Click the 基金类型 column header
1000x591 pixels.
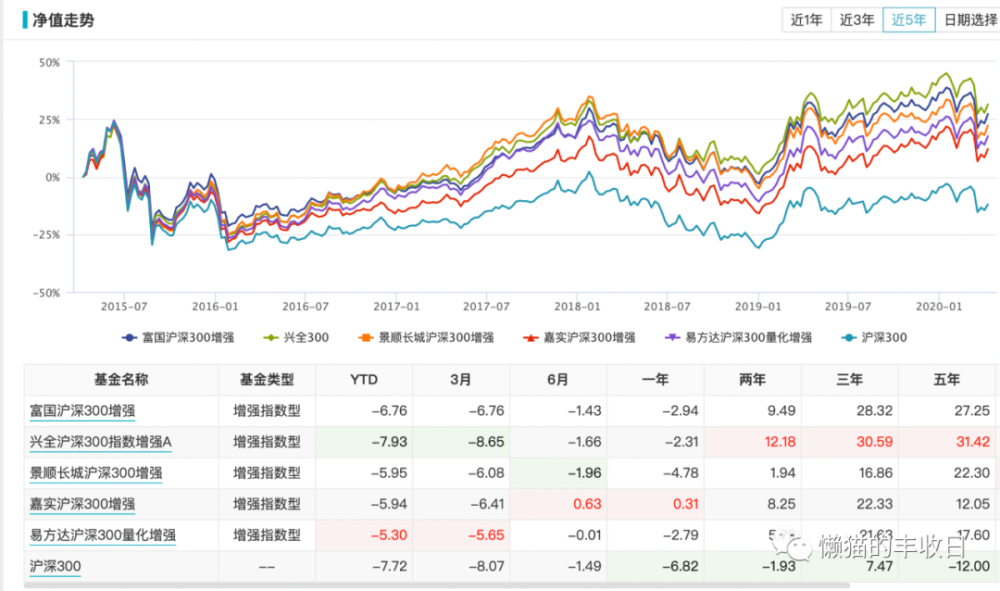264,380
